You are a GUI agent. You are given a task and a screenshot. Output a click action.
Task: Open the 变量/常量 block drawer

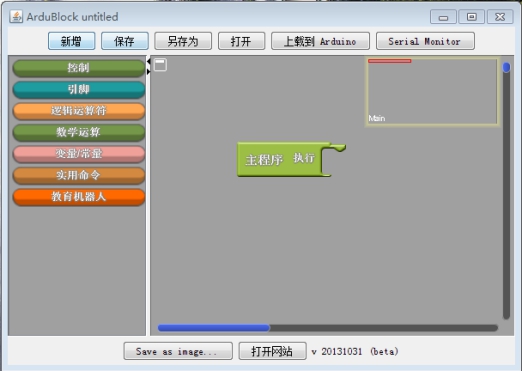click(79, 154)
